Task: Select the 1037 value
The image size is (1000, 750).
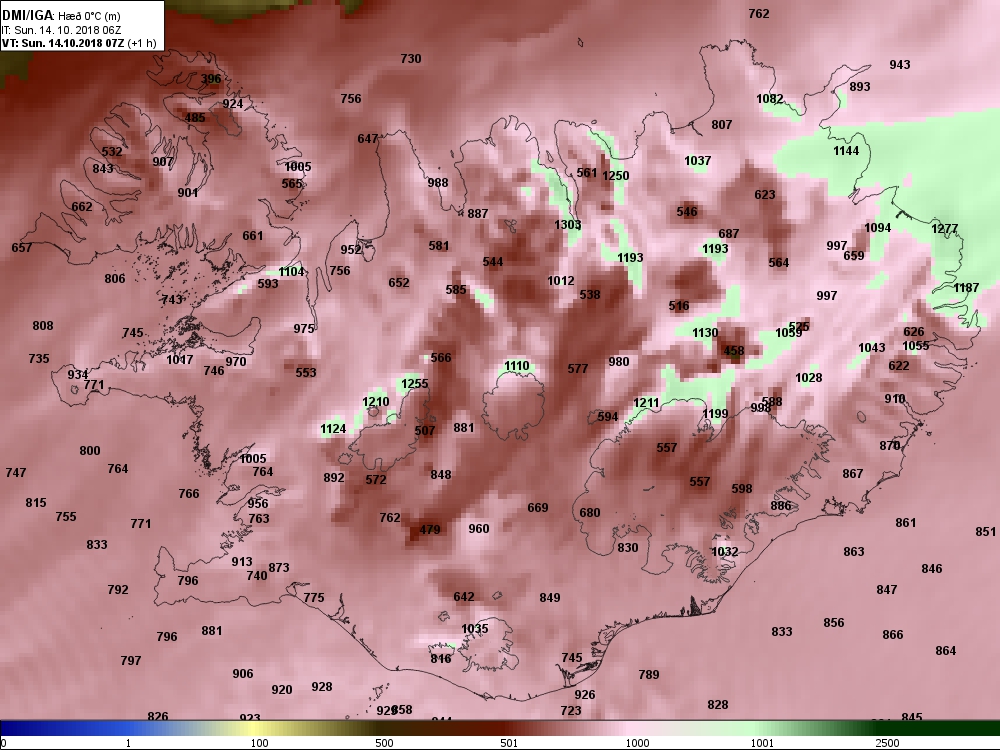Action: pos(697,161)
